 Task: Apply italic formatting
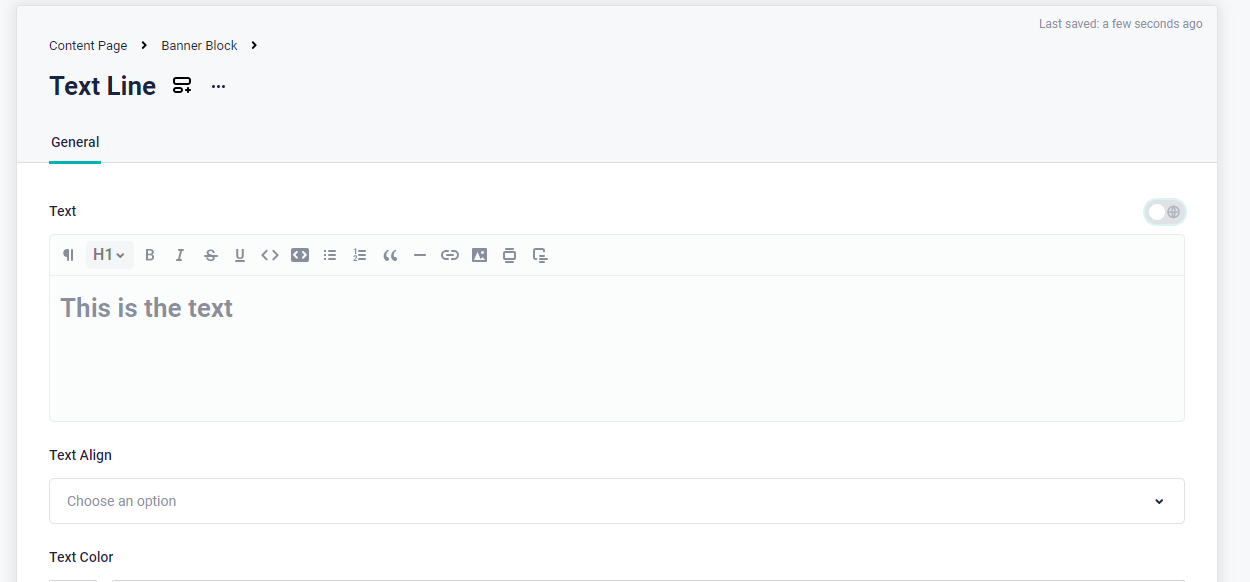coord(180,255)
